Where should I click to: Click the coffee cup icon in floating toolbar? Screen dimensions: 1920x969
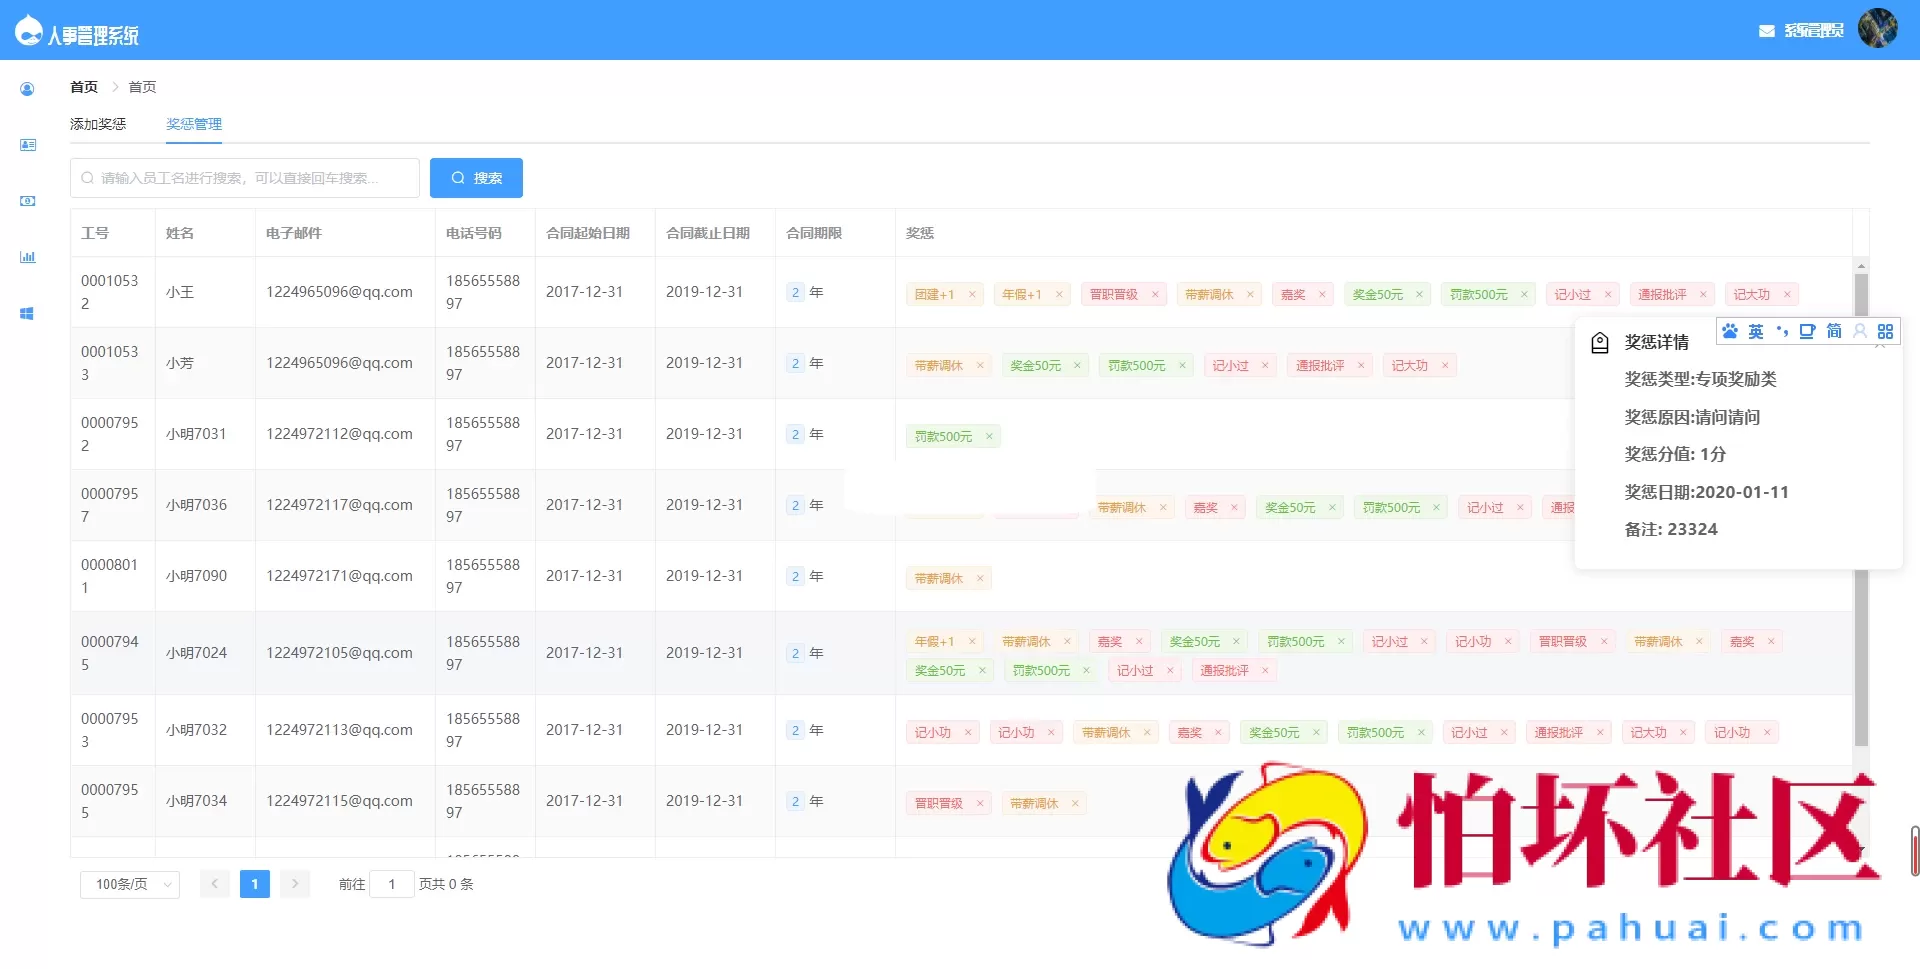1807,331
